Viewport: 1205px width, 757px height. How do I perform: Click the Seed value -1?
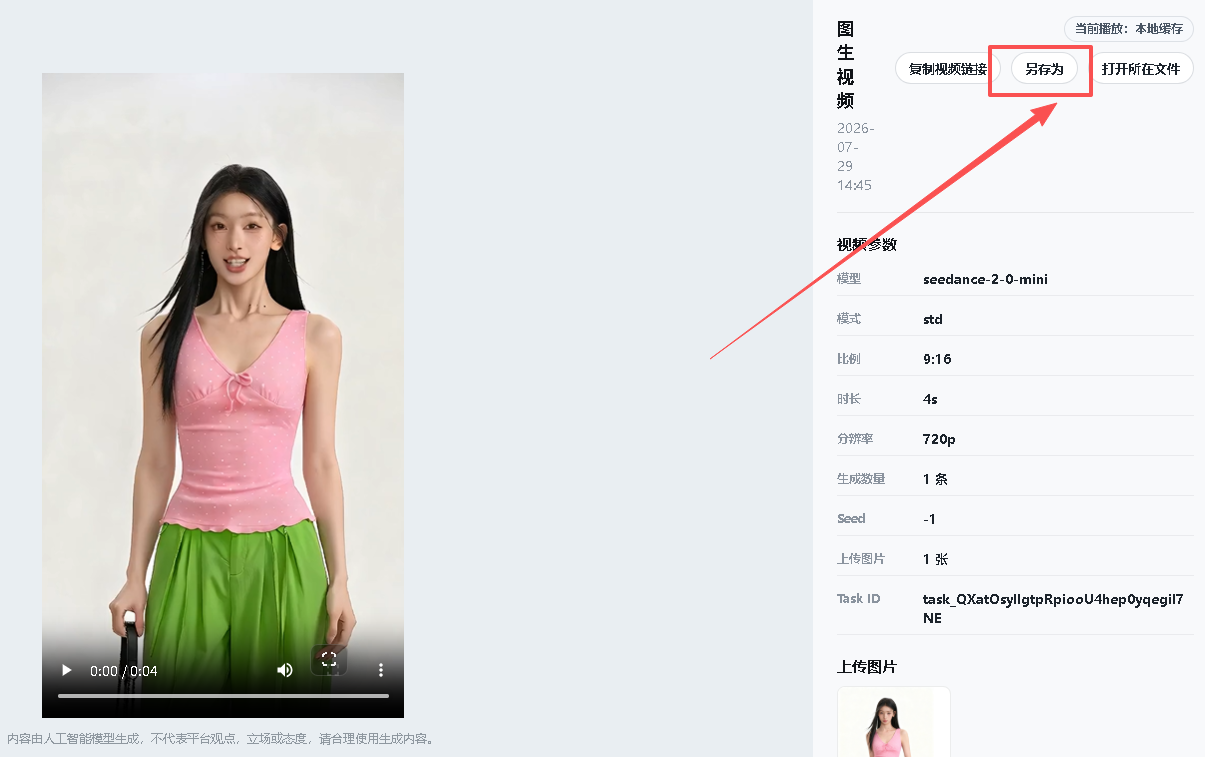pos(930,519)
